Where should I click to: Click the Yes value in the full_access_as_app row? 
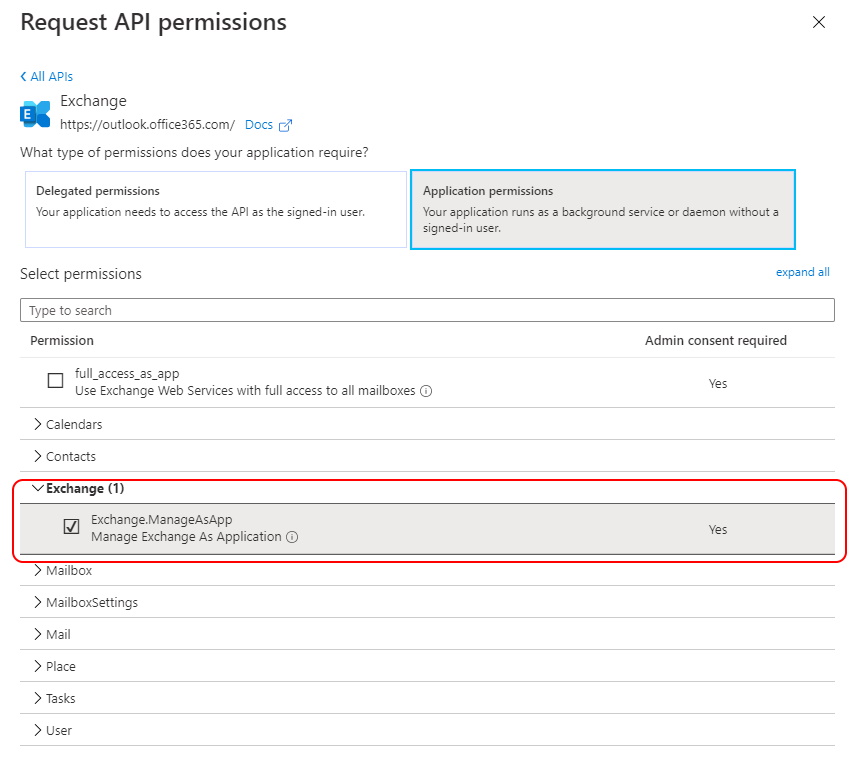pos(718,383)
